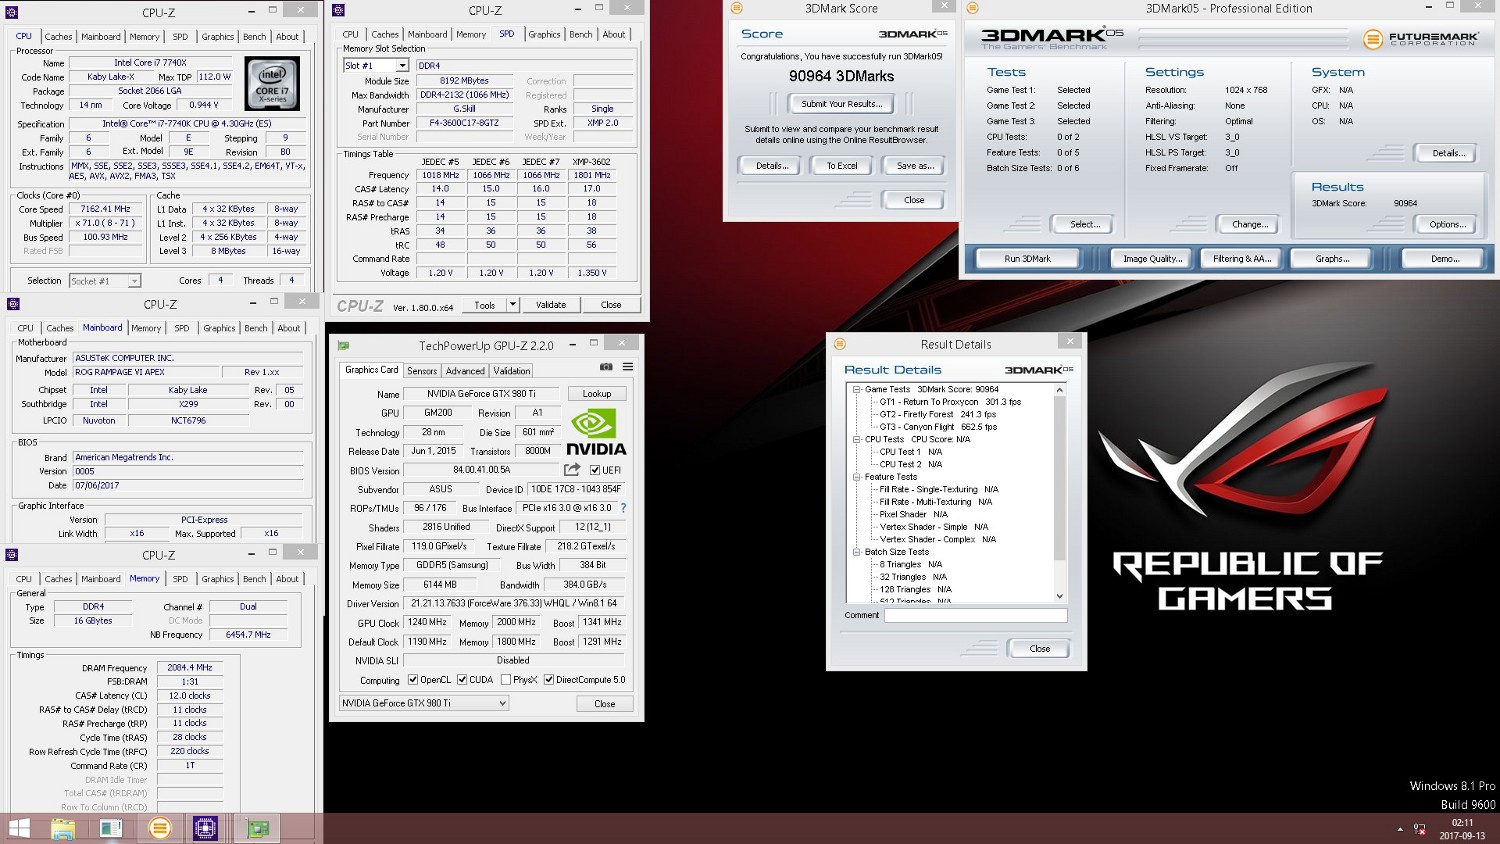
Task: Open the NVIDIA GeForce GTX 980 Ti GPU selector
Action: pos(424,703)
